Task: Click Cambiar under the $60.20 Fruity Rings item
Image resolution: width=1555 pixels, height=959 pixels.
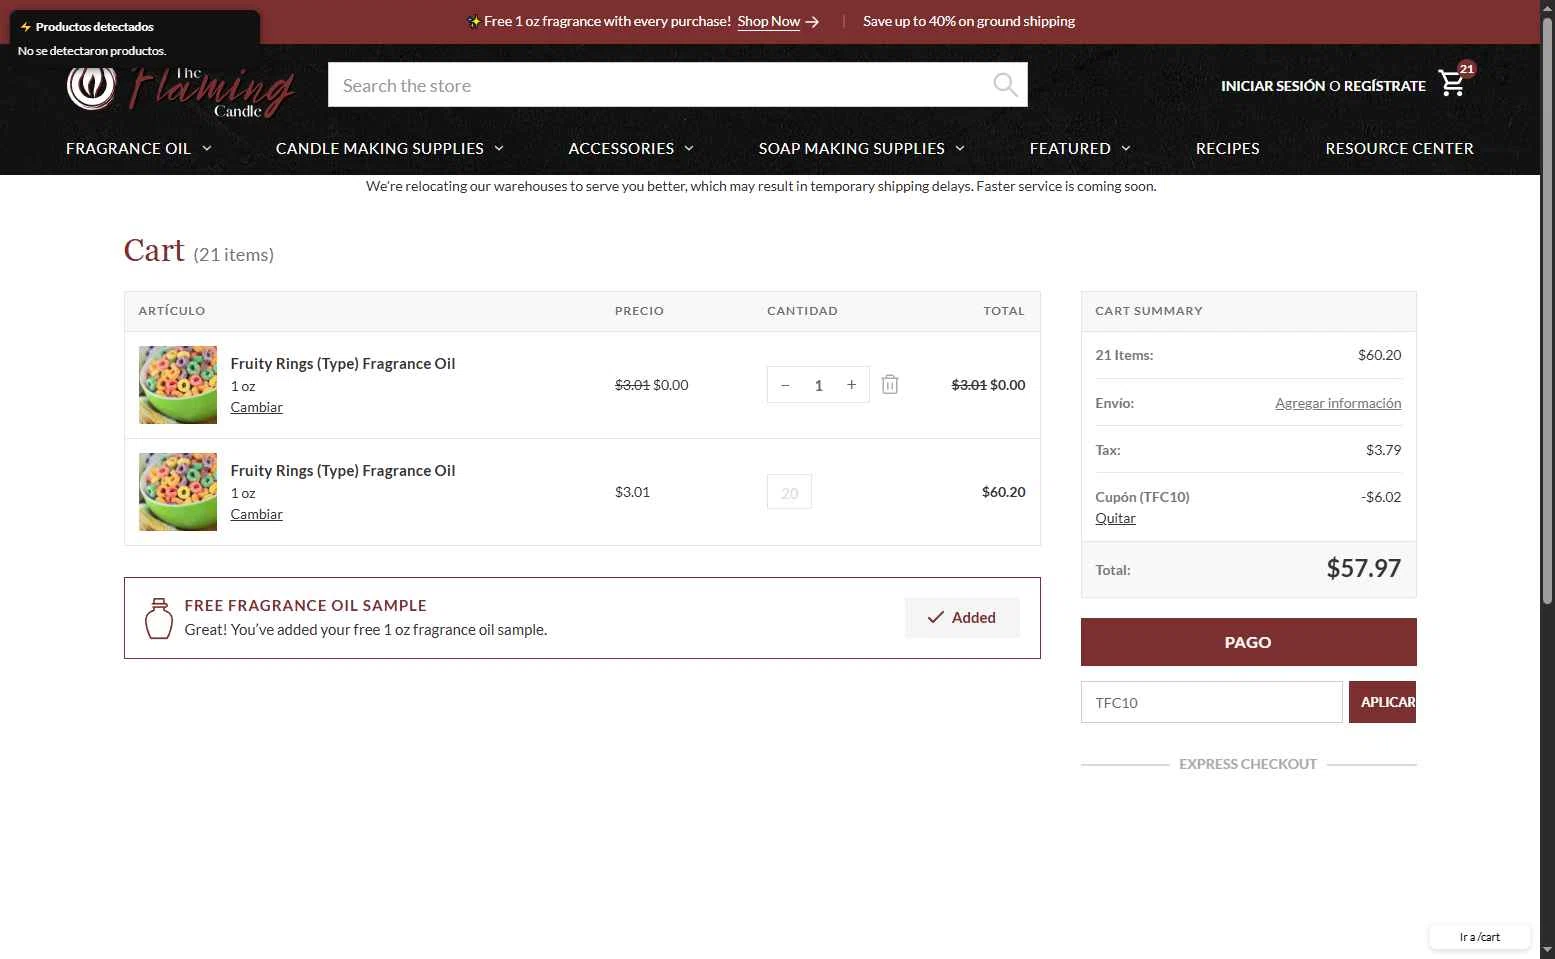Action: click(257, 514)
